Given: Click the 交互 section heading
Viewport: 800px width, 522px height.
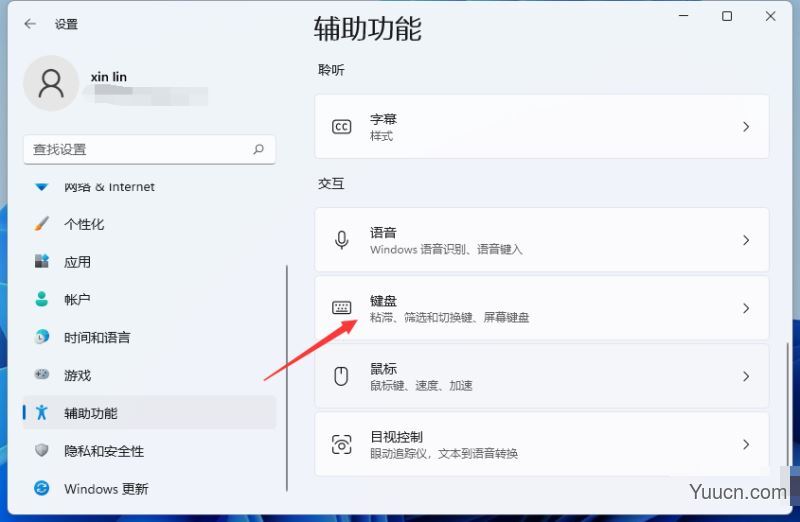Looking at the screenshot, I should [331, 183].
